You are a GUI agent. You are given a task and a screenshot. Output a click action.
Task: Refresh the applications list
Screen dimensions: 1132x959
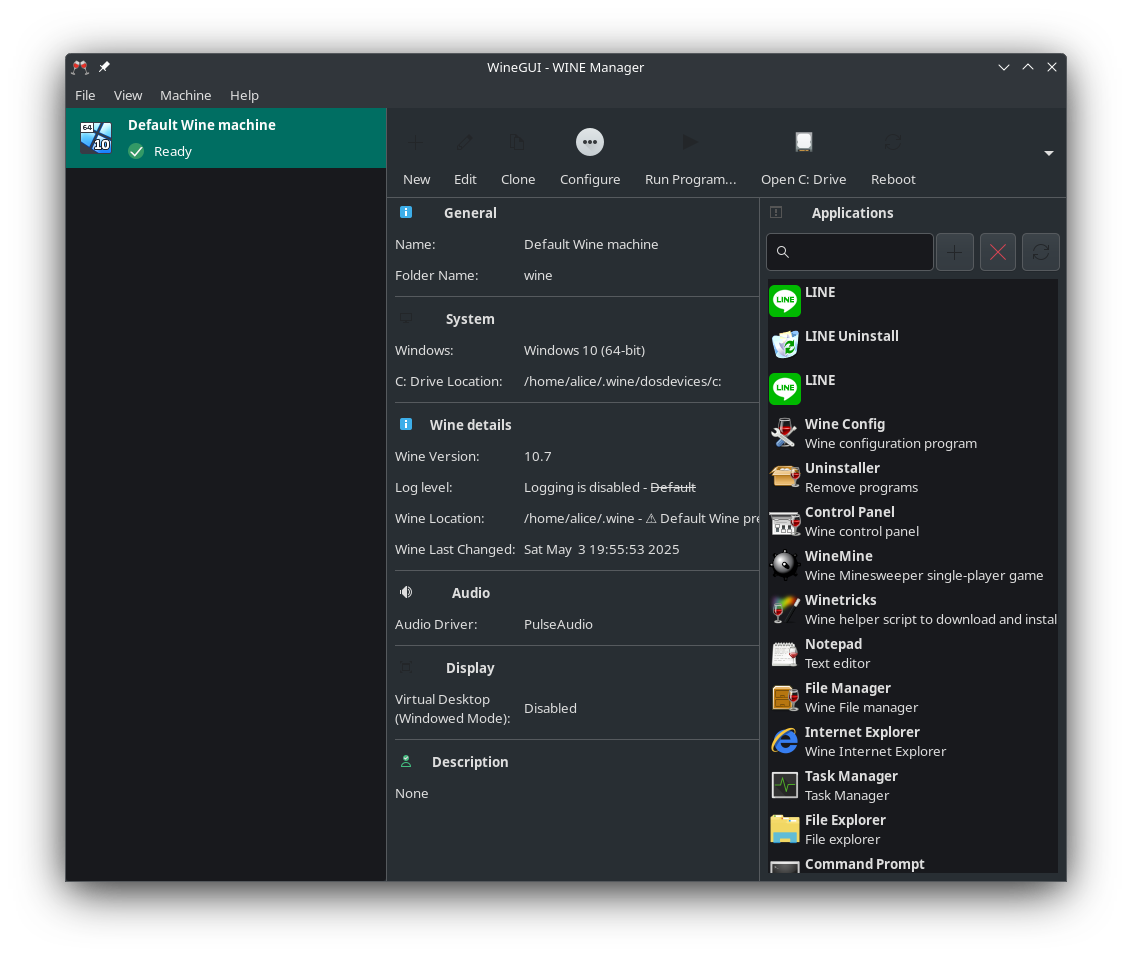(1040, 252)
